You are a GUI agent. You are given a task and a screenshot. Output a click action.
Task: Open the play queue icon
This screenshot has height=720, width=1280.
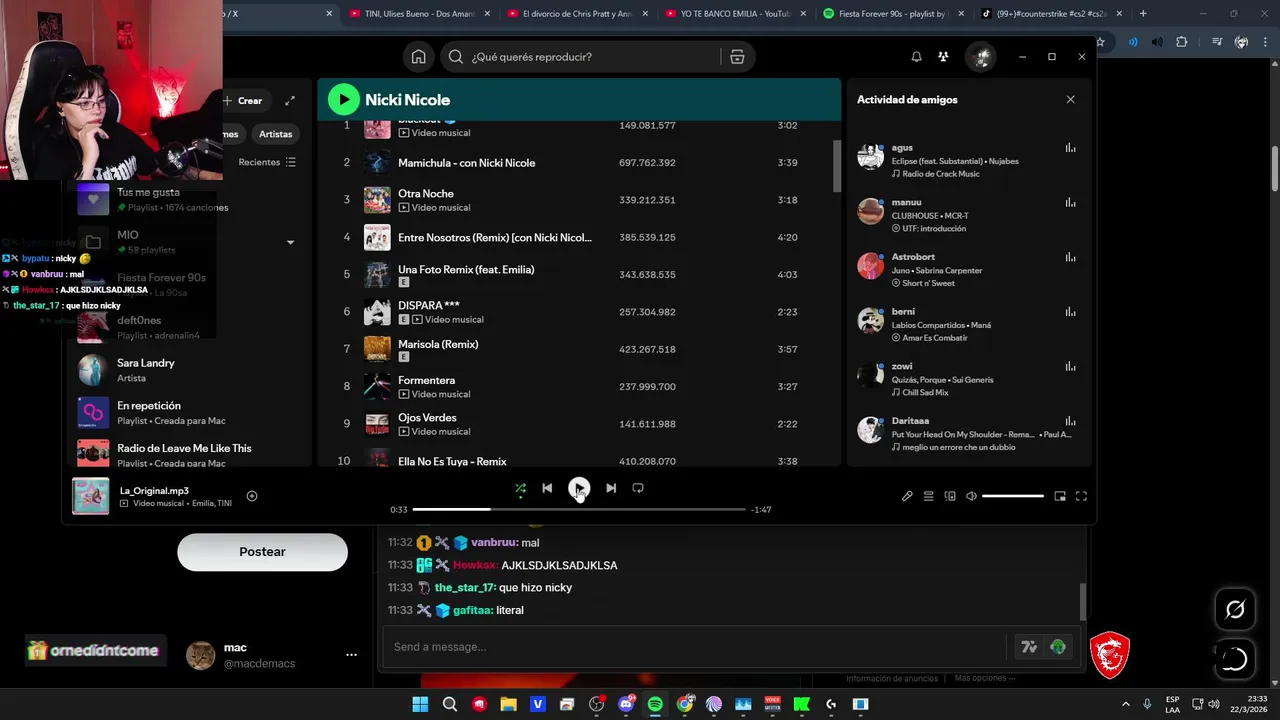point(929,496)
